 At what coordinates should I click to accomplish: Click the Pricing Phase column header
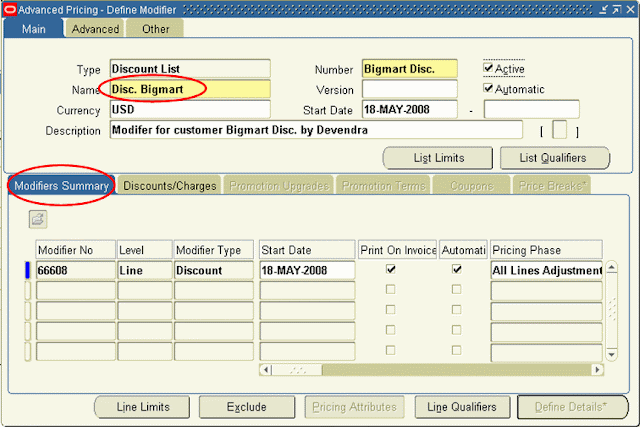(547, 250)
